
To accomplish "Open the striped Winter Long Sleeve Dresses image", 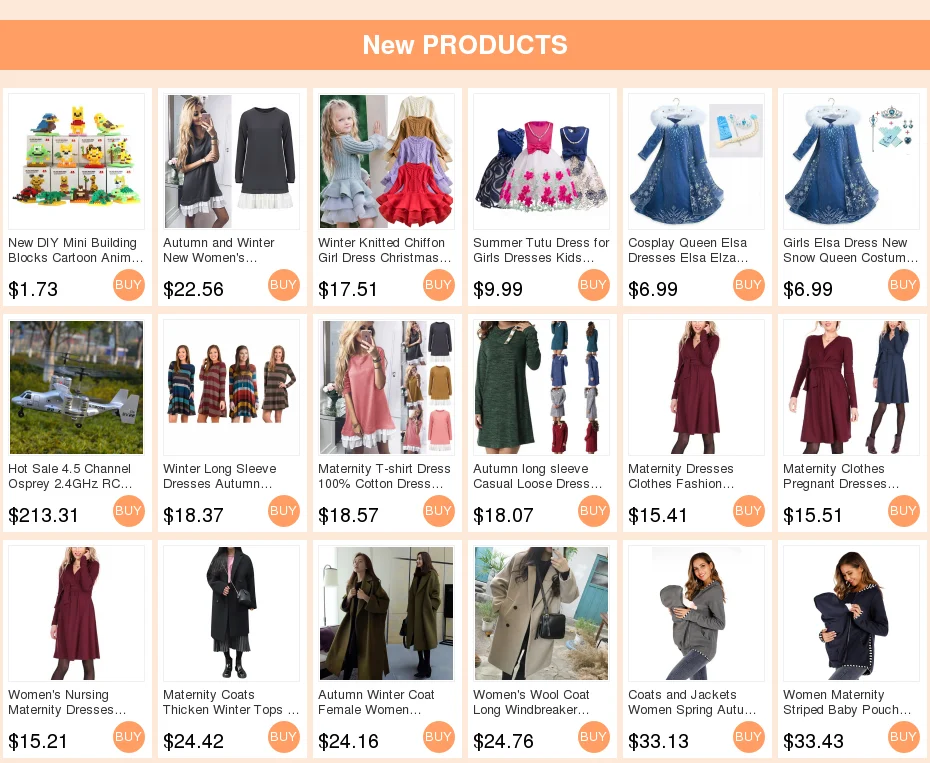I will [x=231, y=387].
